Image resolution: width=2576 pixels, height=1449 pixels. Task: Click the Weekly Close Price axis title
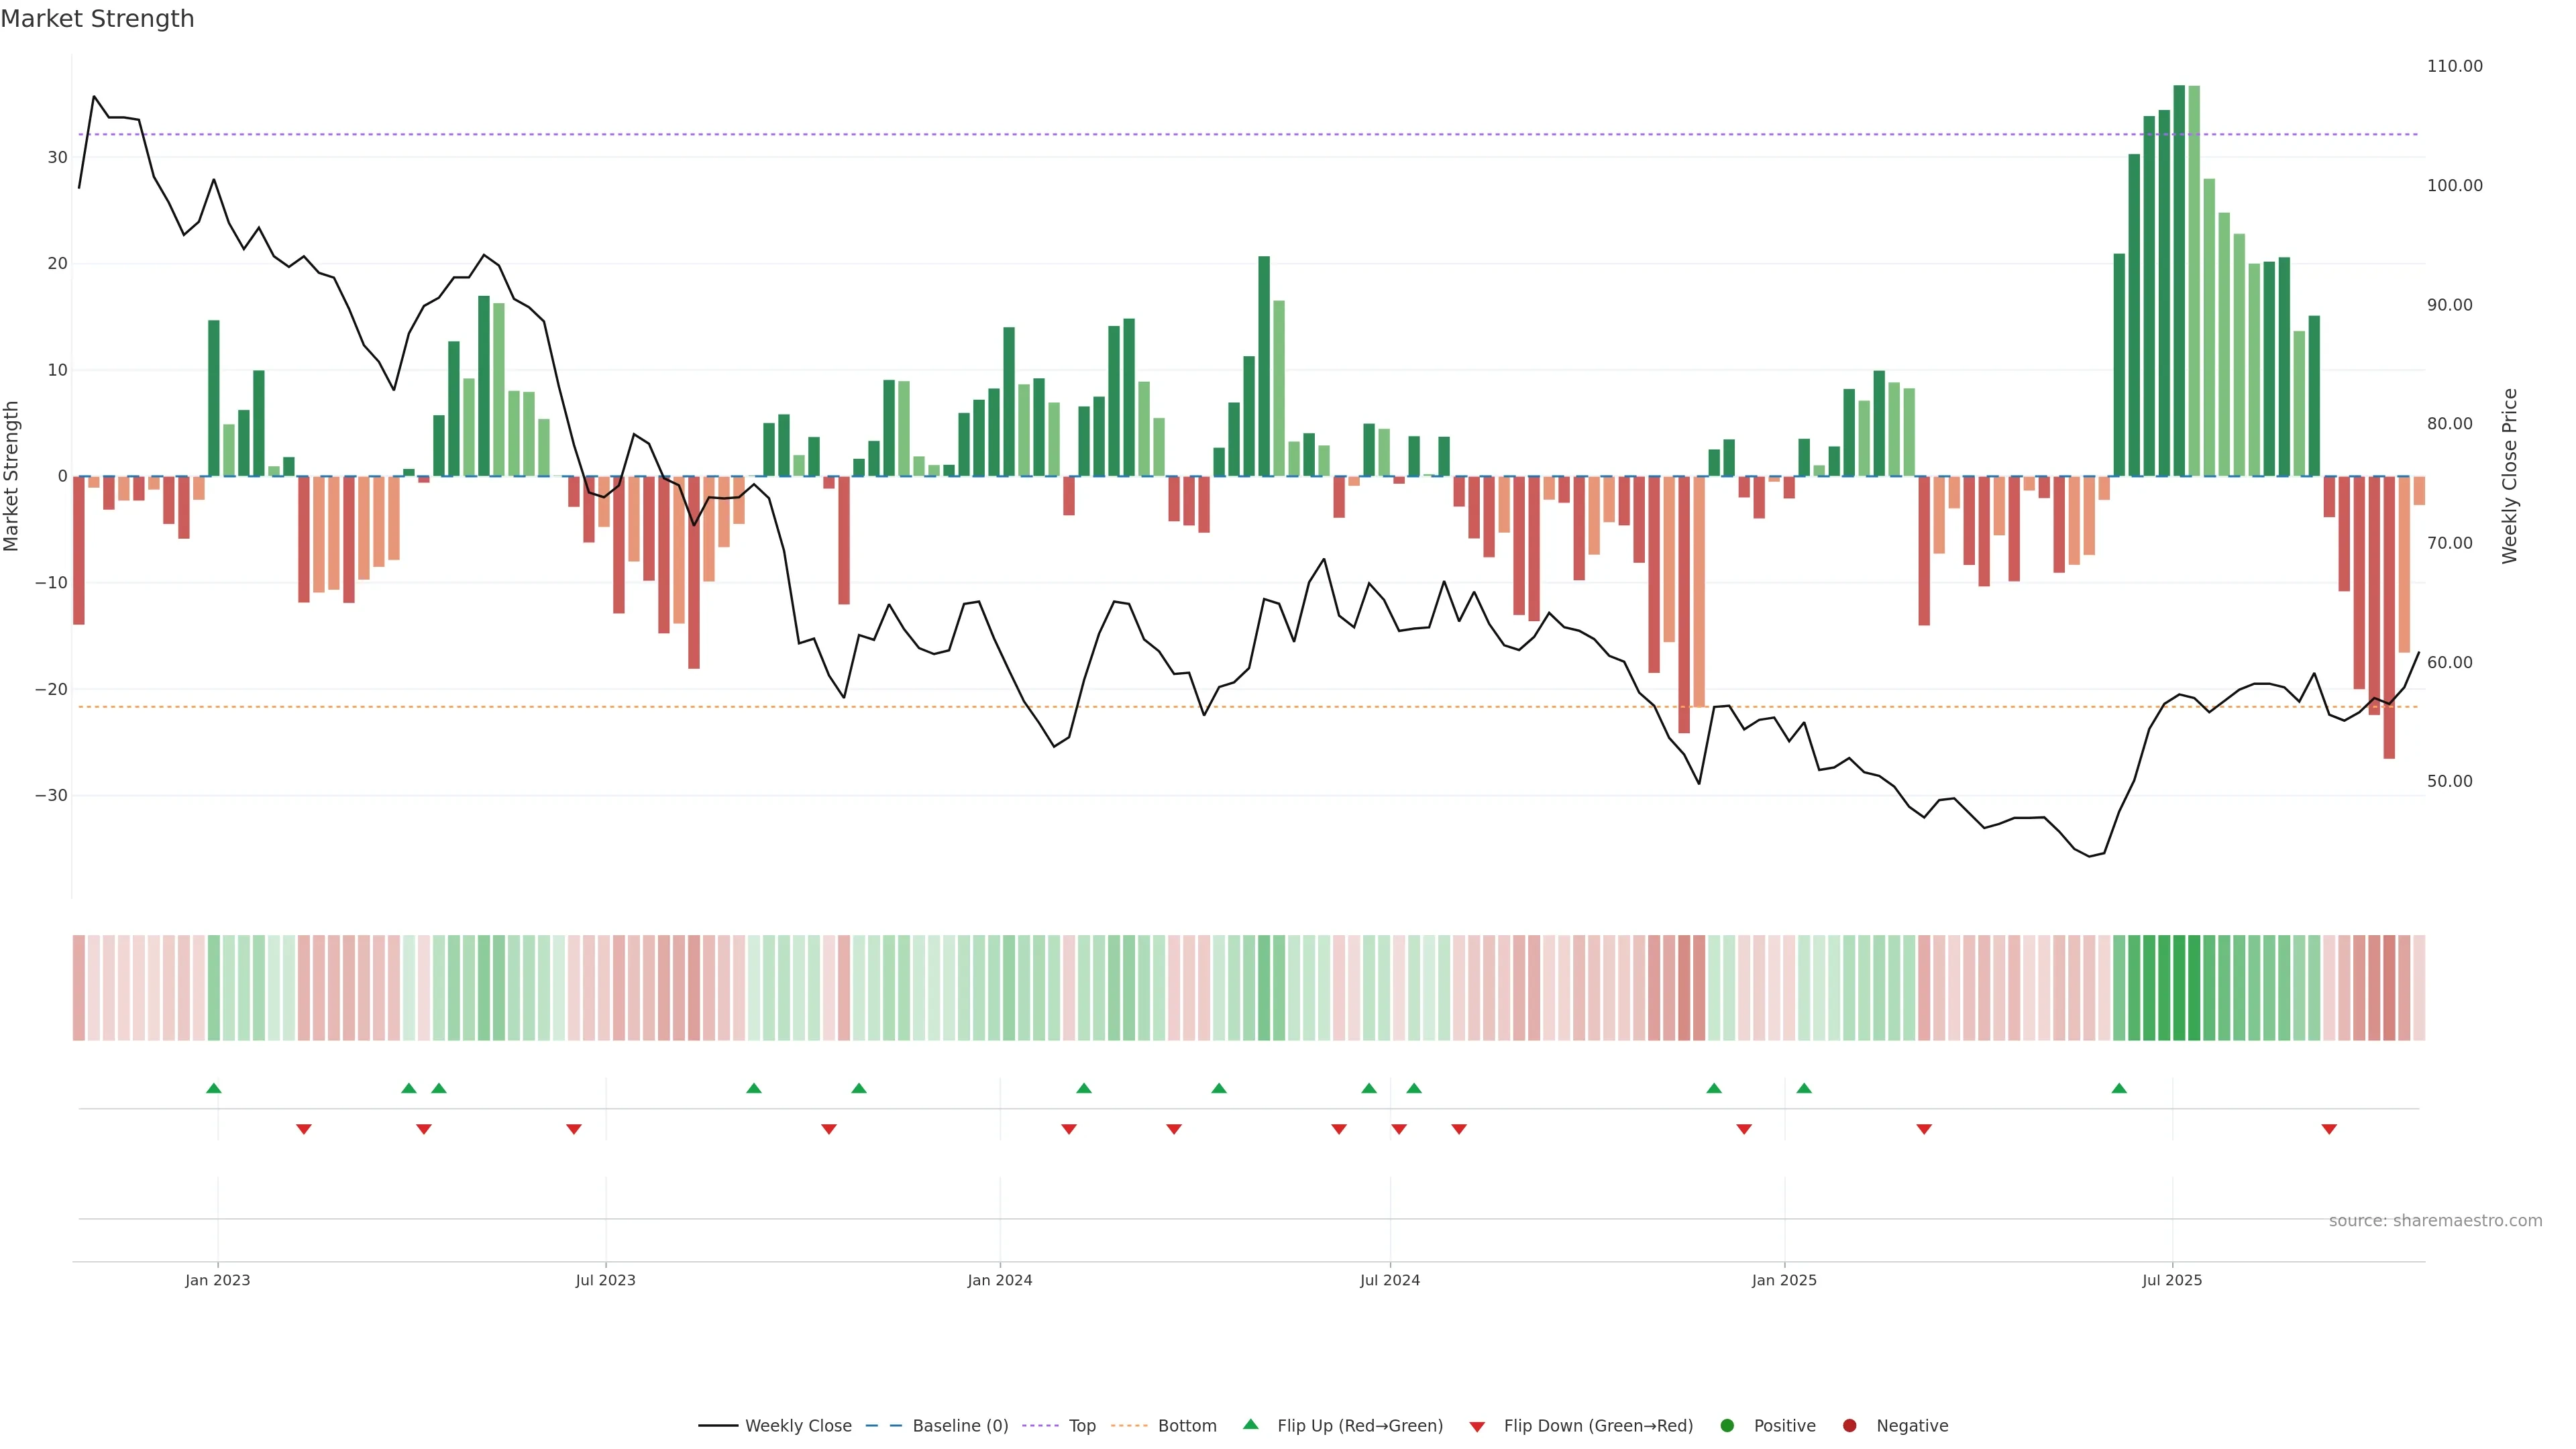[2510, 476]
